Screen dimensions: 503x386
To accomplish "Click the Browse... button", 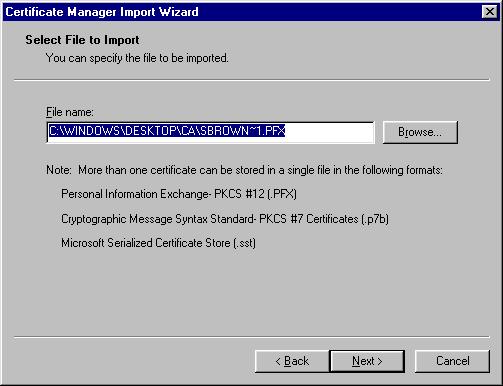I will 420,132.
